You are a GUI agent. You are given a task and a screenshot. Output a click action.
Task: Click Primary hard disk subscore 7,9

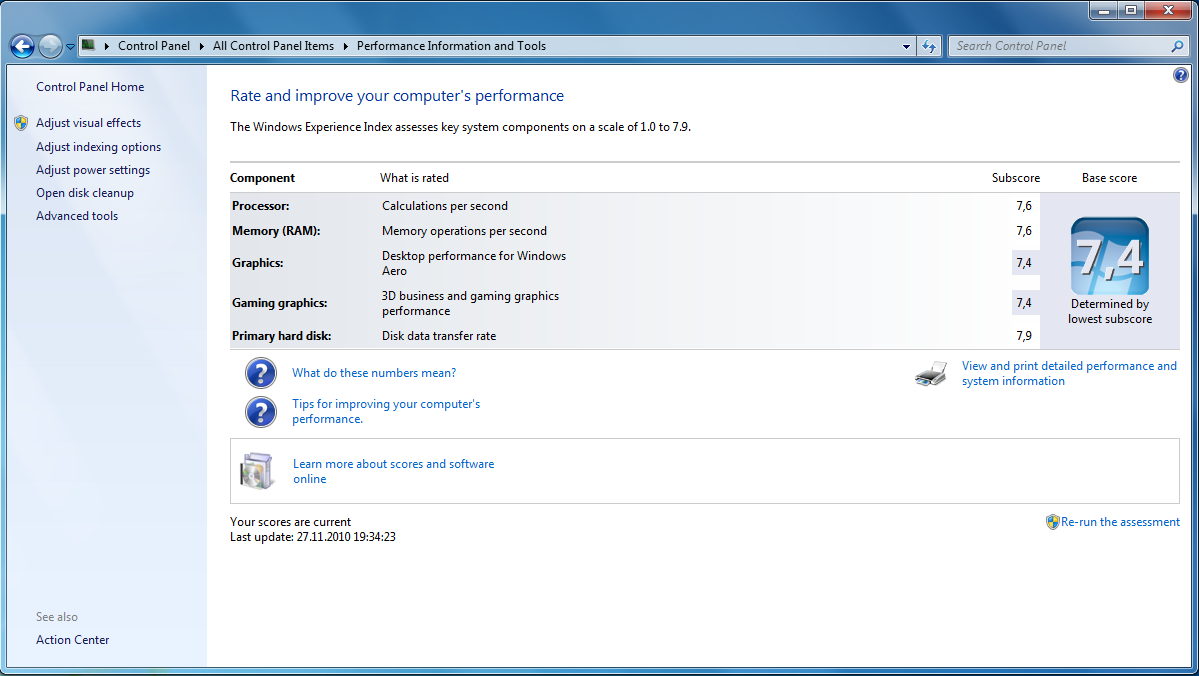point(1024,336)
